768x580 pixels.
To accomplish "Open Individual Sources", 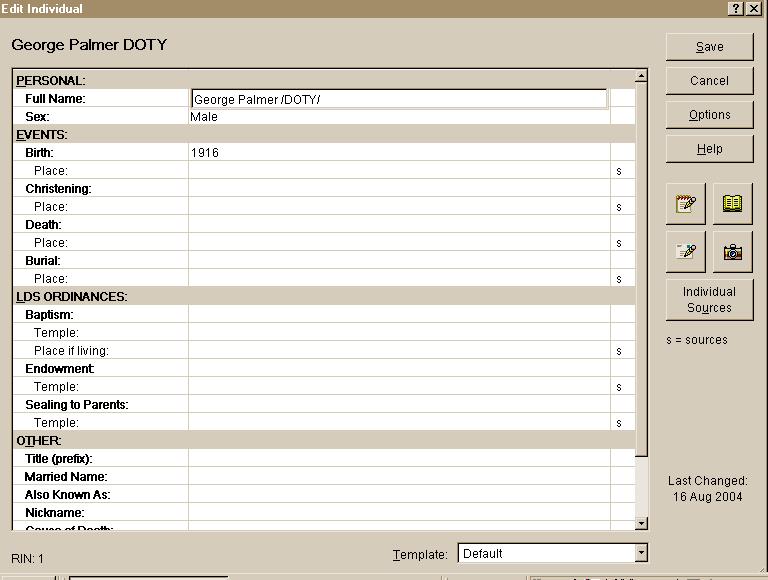I will click(709, 300).
